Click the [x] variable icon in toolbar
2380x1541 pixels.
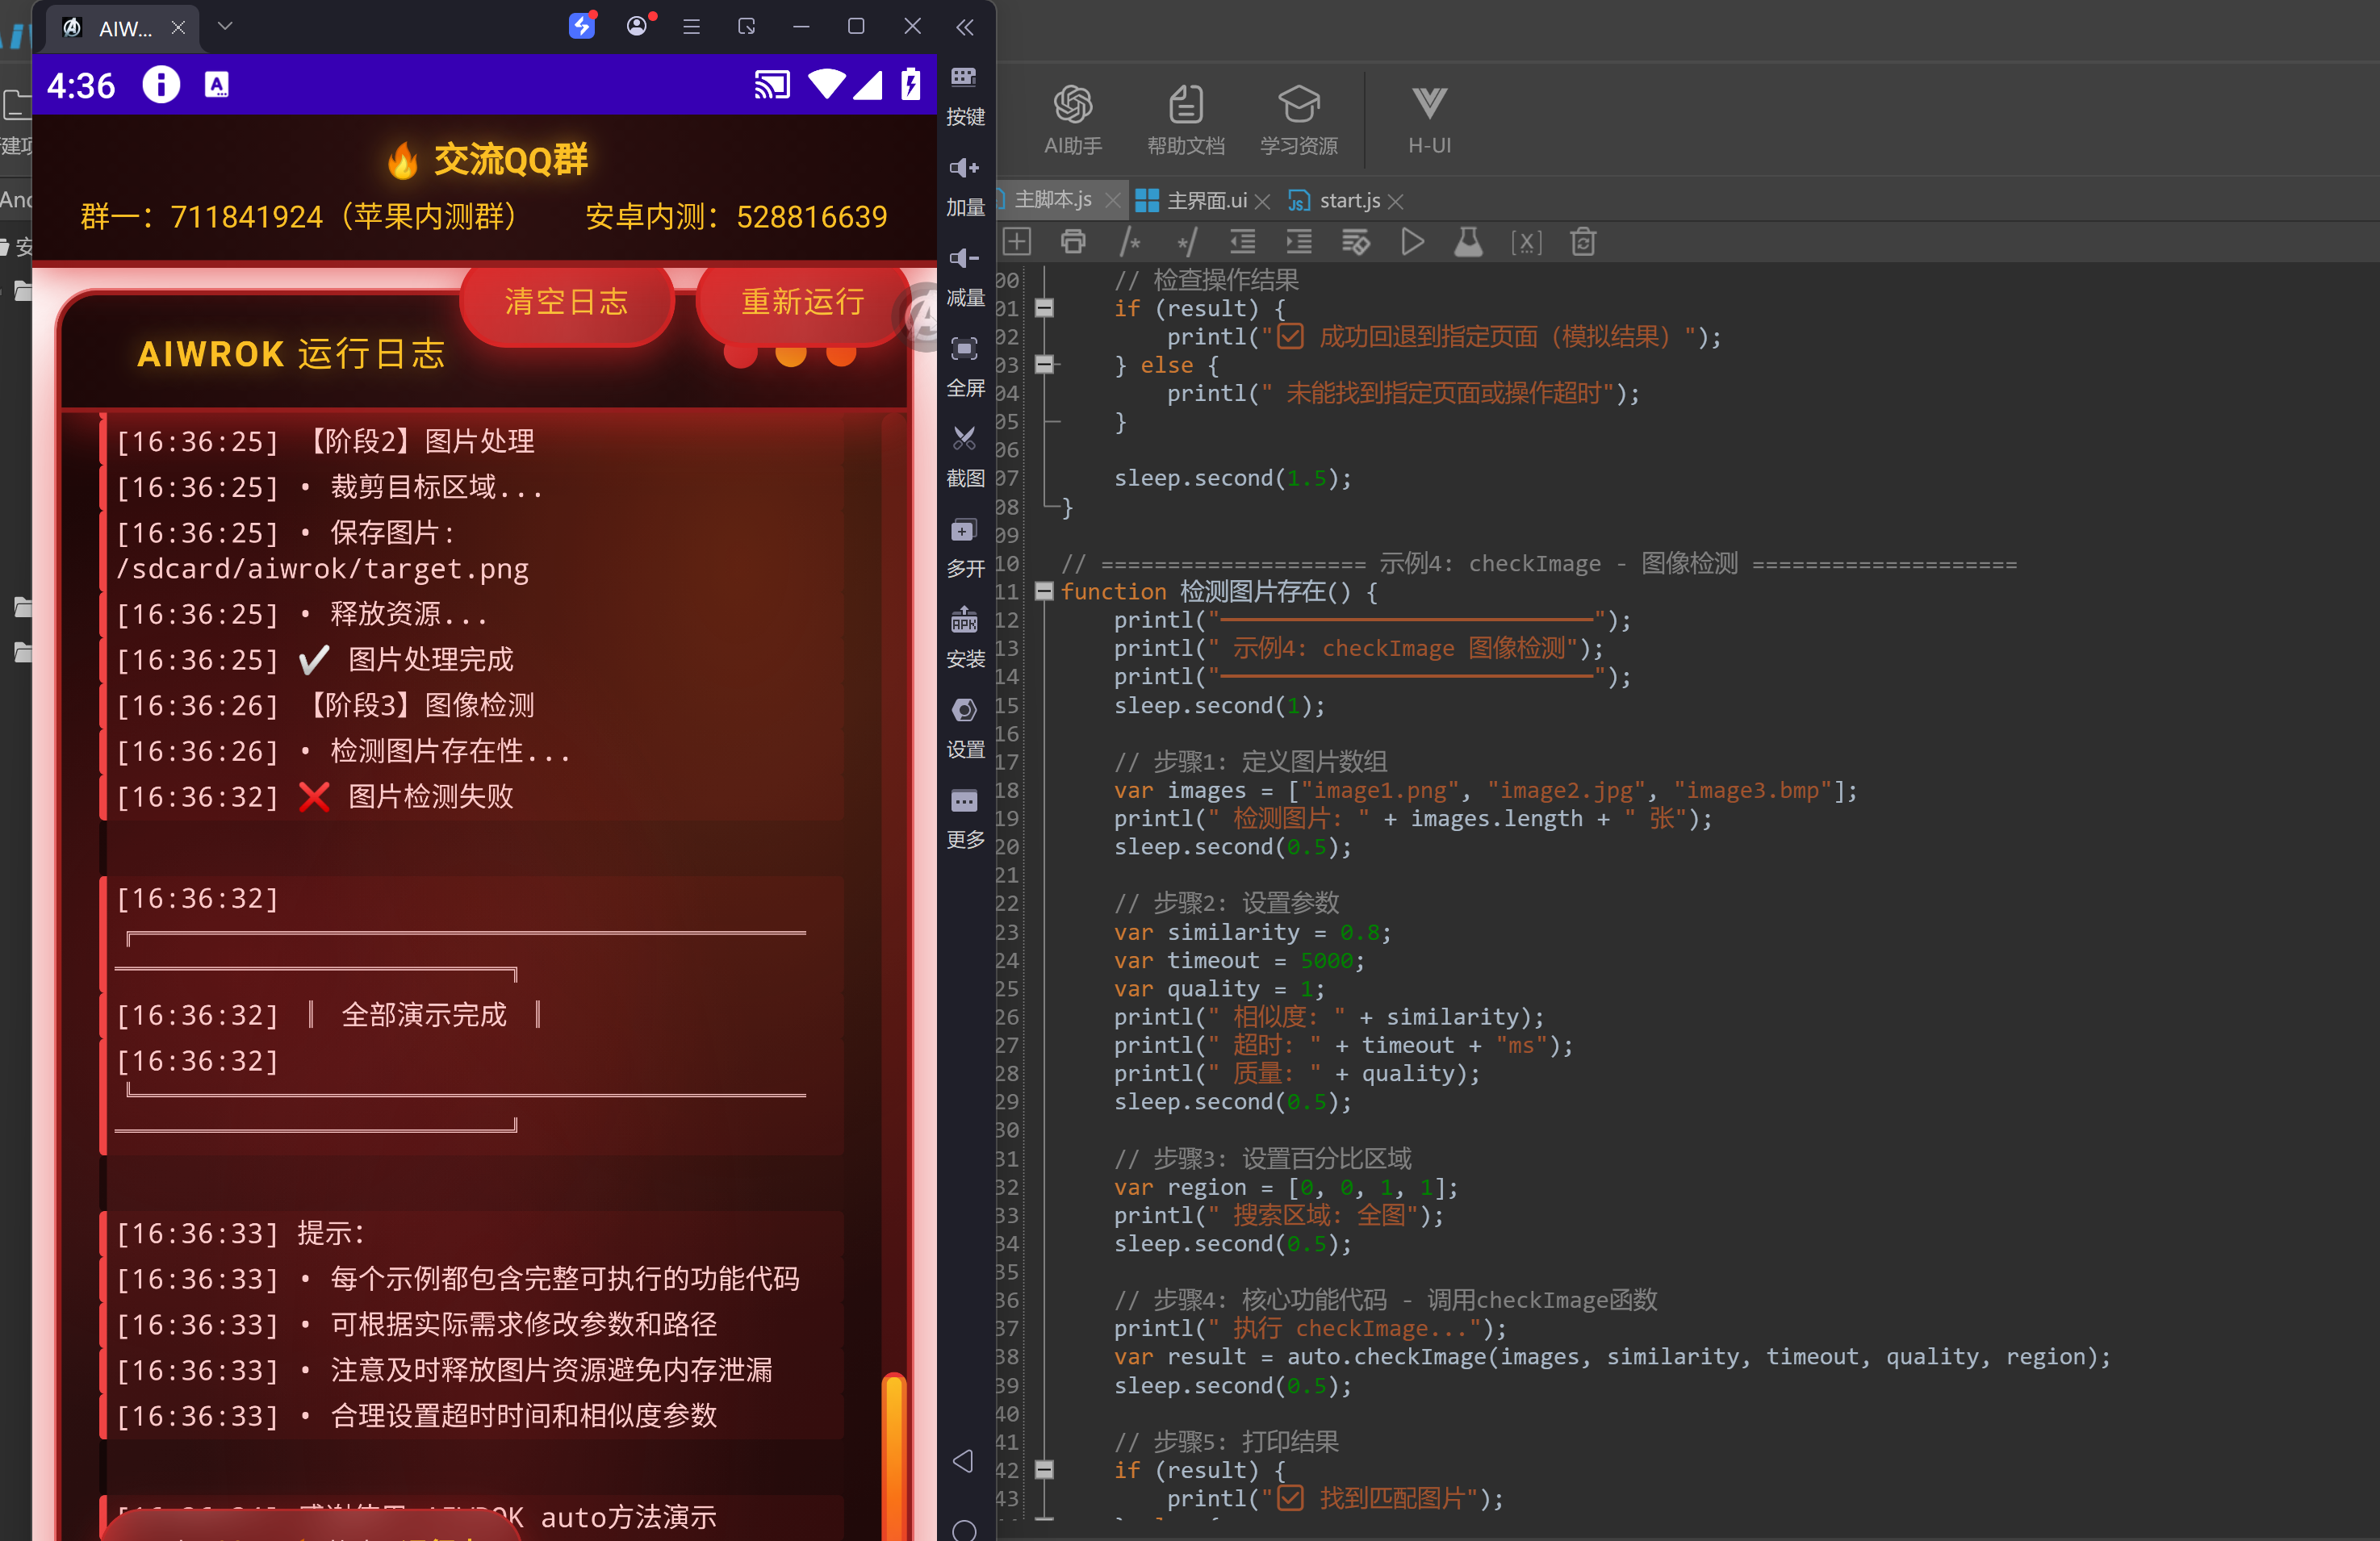click(x=1526, y=242)
